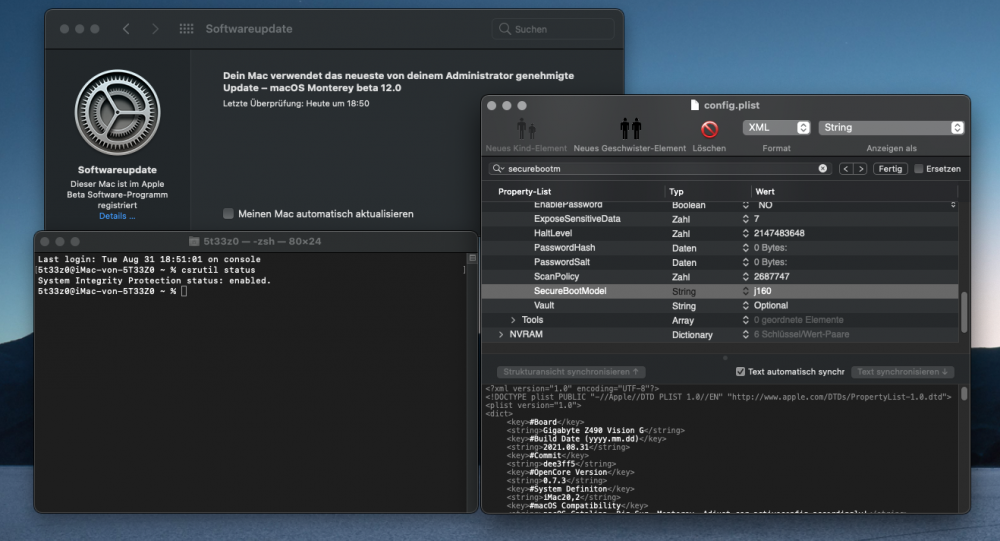1000x541 pixels.
Task: Enable the Ersetzen checkbox
Action: tap(918, 169)
